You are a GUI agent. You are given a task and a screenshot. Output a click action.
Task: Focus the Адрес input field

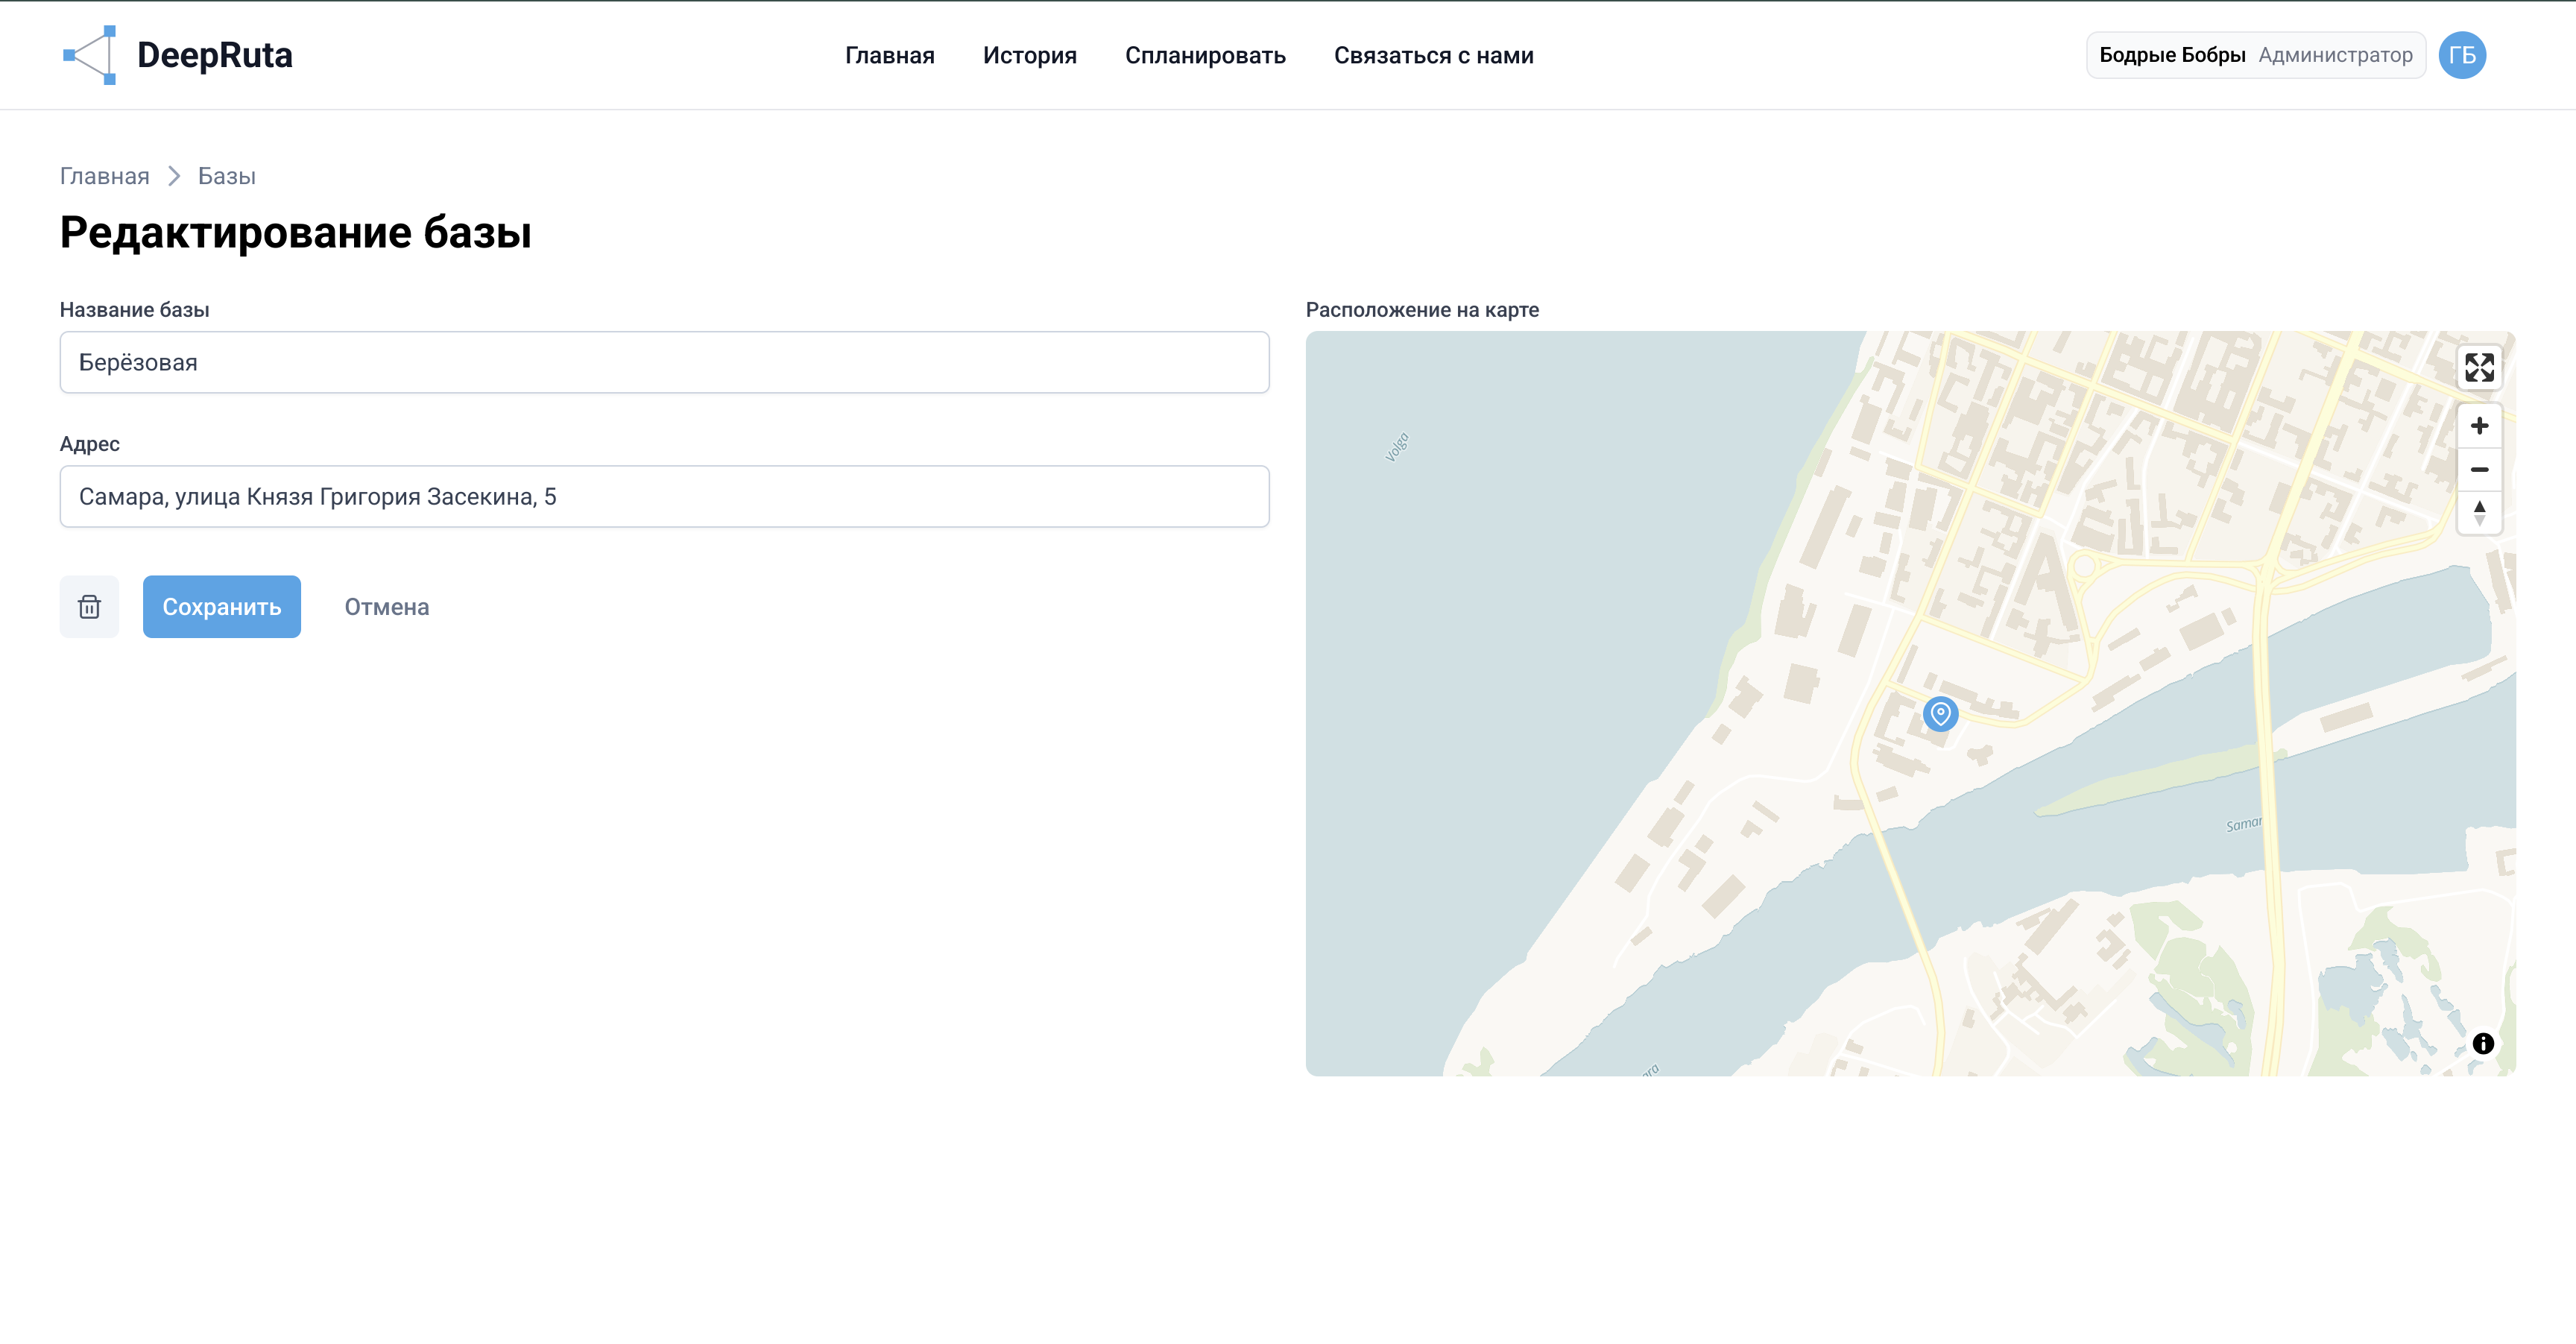[x=664, y=496]
